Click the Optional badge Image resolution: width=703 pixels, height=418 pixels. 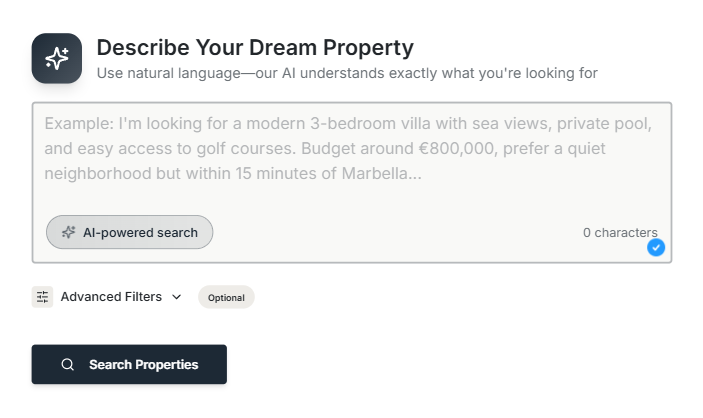tap(226, 298)
